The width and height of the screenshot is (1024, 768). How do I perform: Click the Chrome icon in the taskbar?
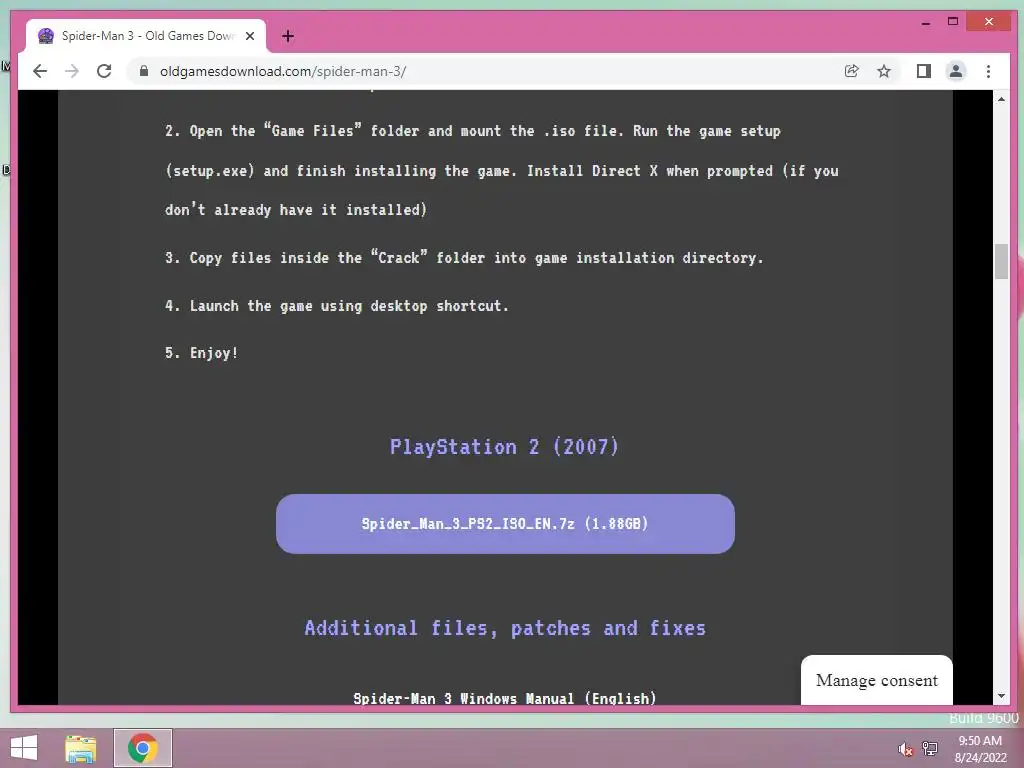[142, 748]
